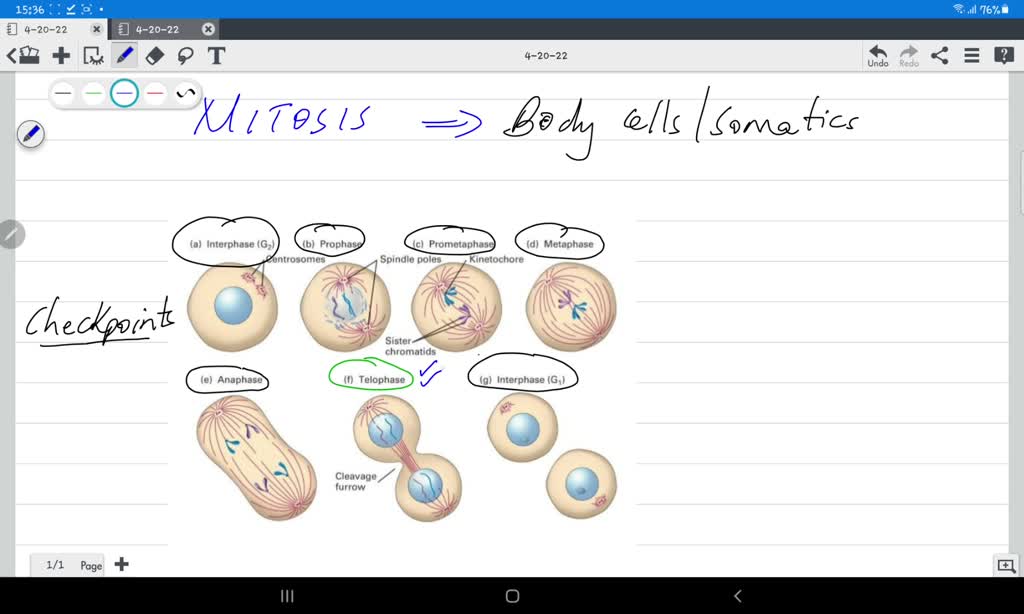Viewport: 1024px width, 614px height.
Task: Select the Eraser tool
Action: pyautogui.click(x=154, y=56)
